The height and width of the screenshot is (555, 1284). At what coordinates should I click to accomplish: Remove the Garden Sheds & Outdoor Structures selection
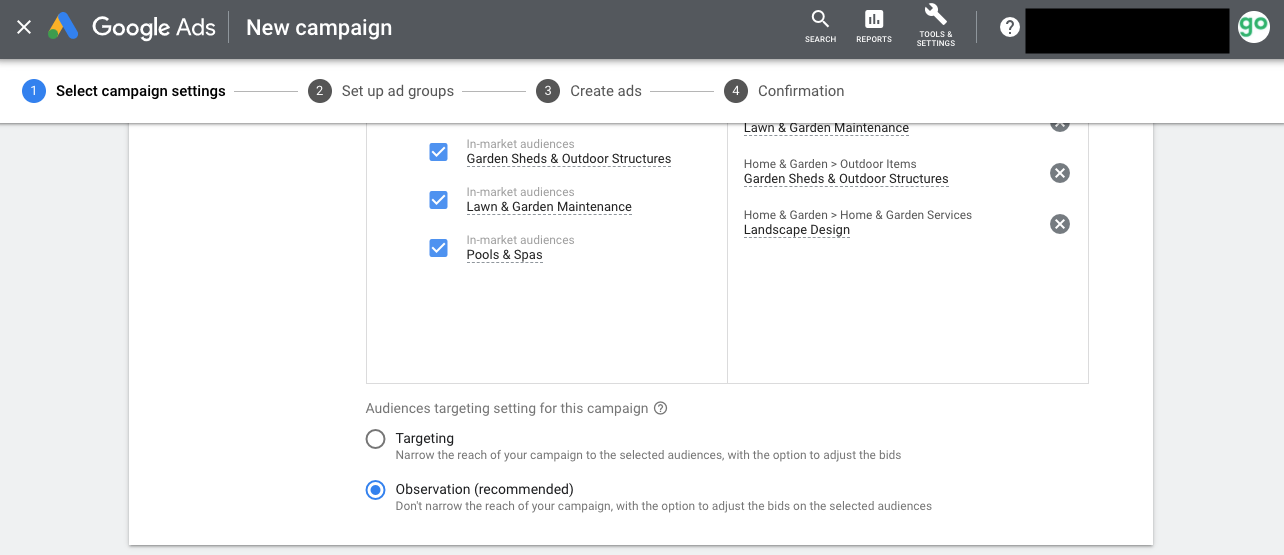coord(1060,173)
